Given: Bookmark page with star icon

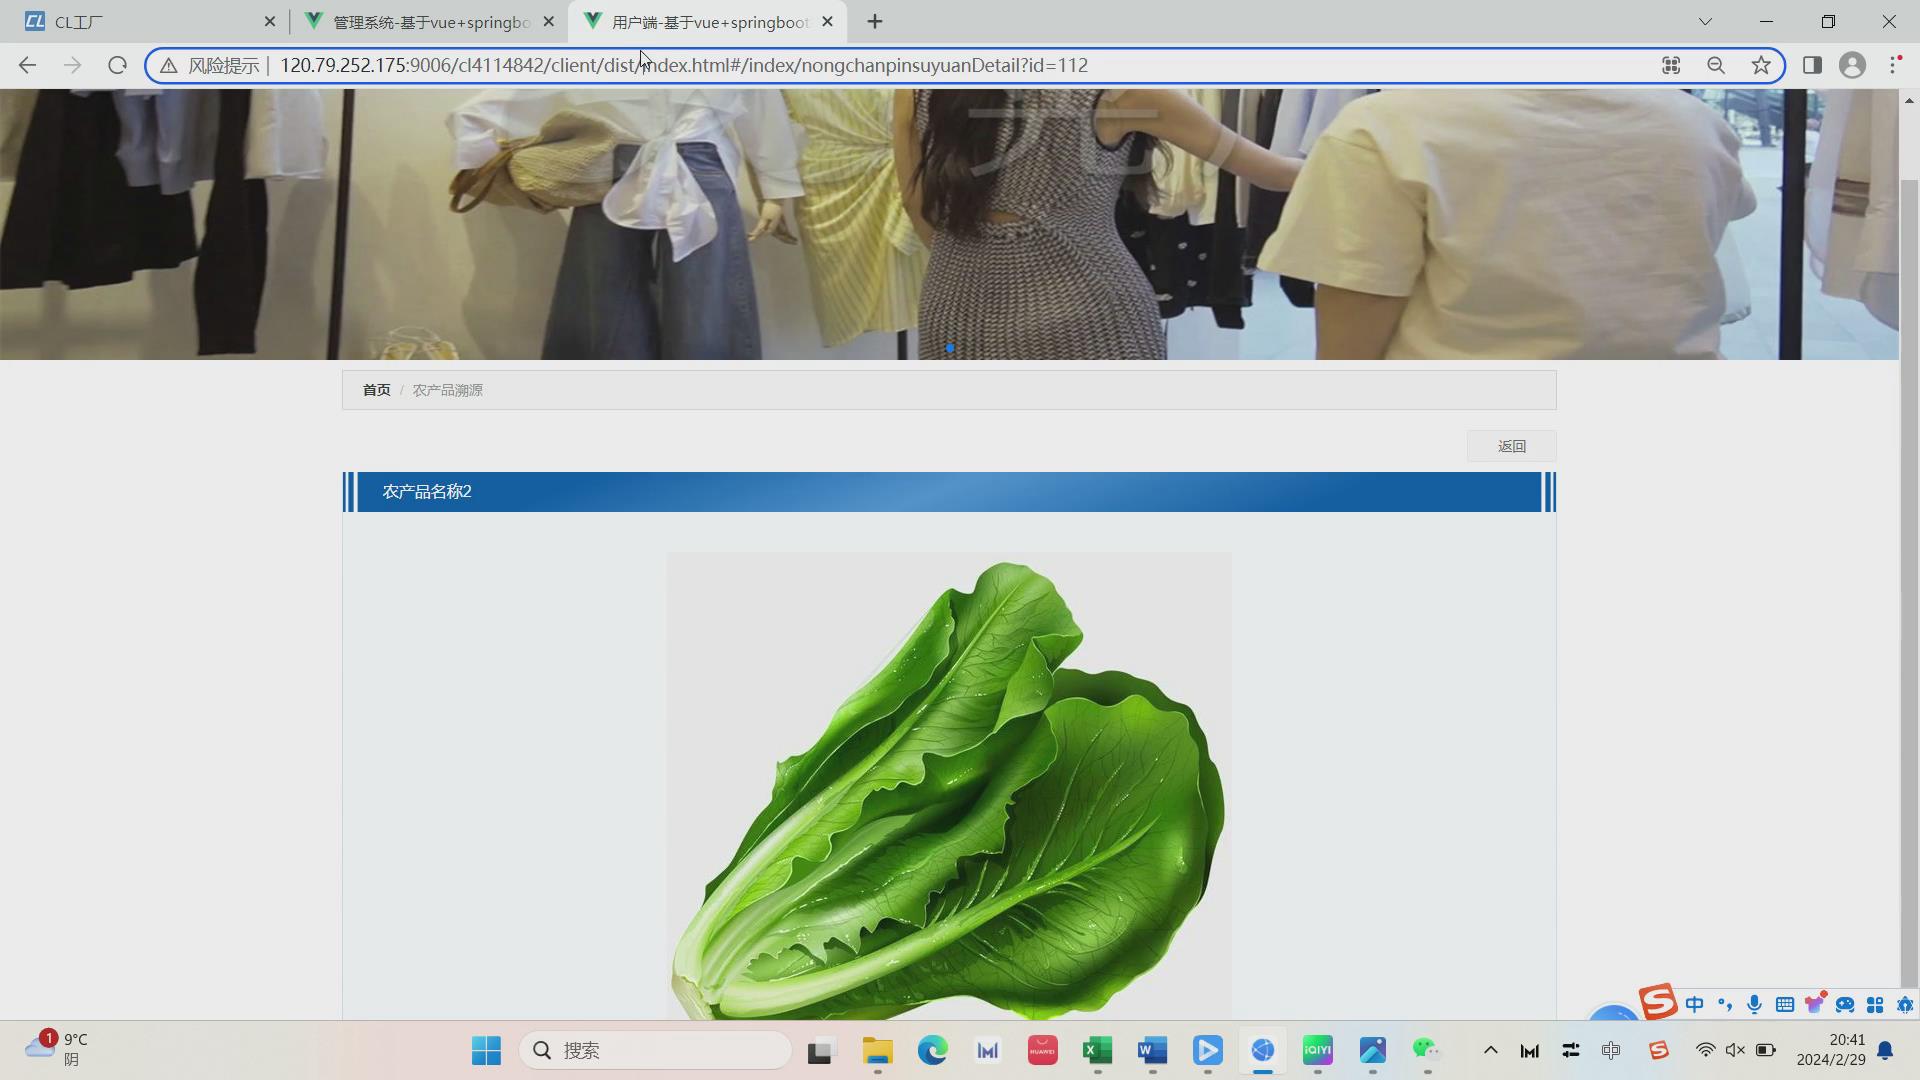Looking at the screenshot, I should pyautogui.click(x=1761, y=65).
